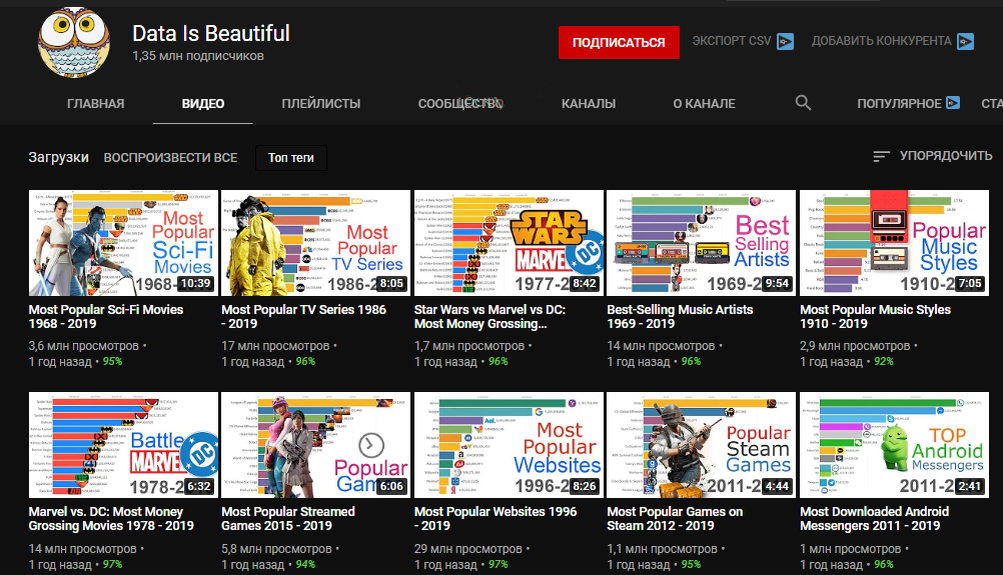Image resolution: width=1003 pixels, height=575 pixels.
Task: Click title Most Downloaded Android Messengers
Action: point(874,519)
